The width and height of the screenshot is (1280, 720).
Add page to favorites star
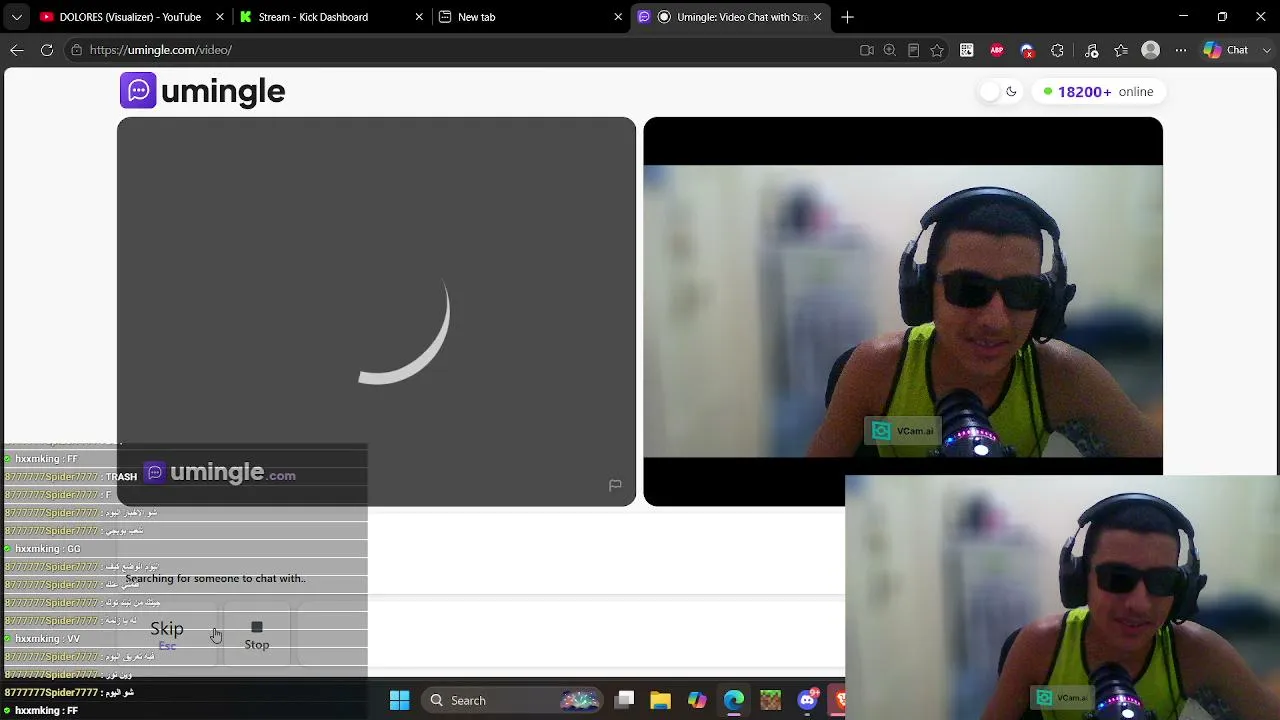(937, 50)
